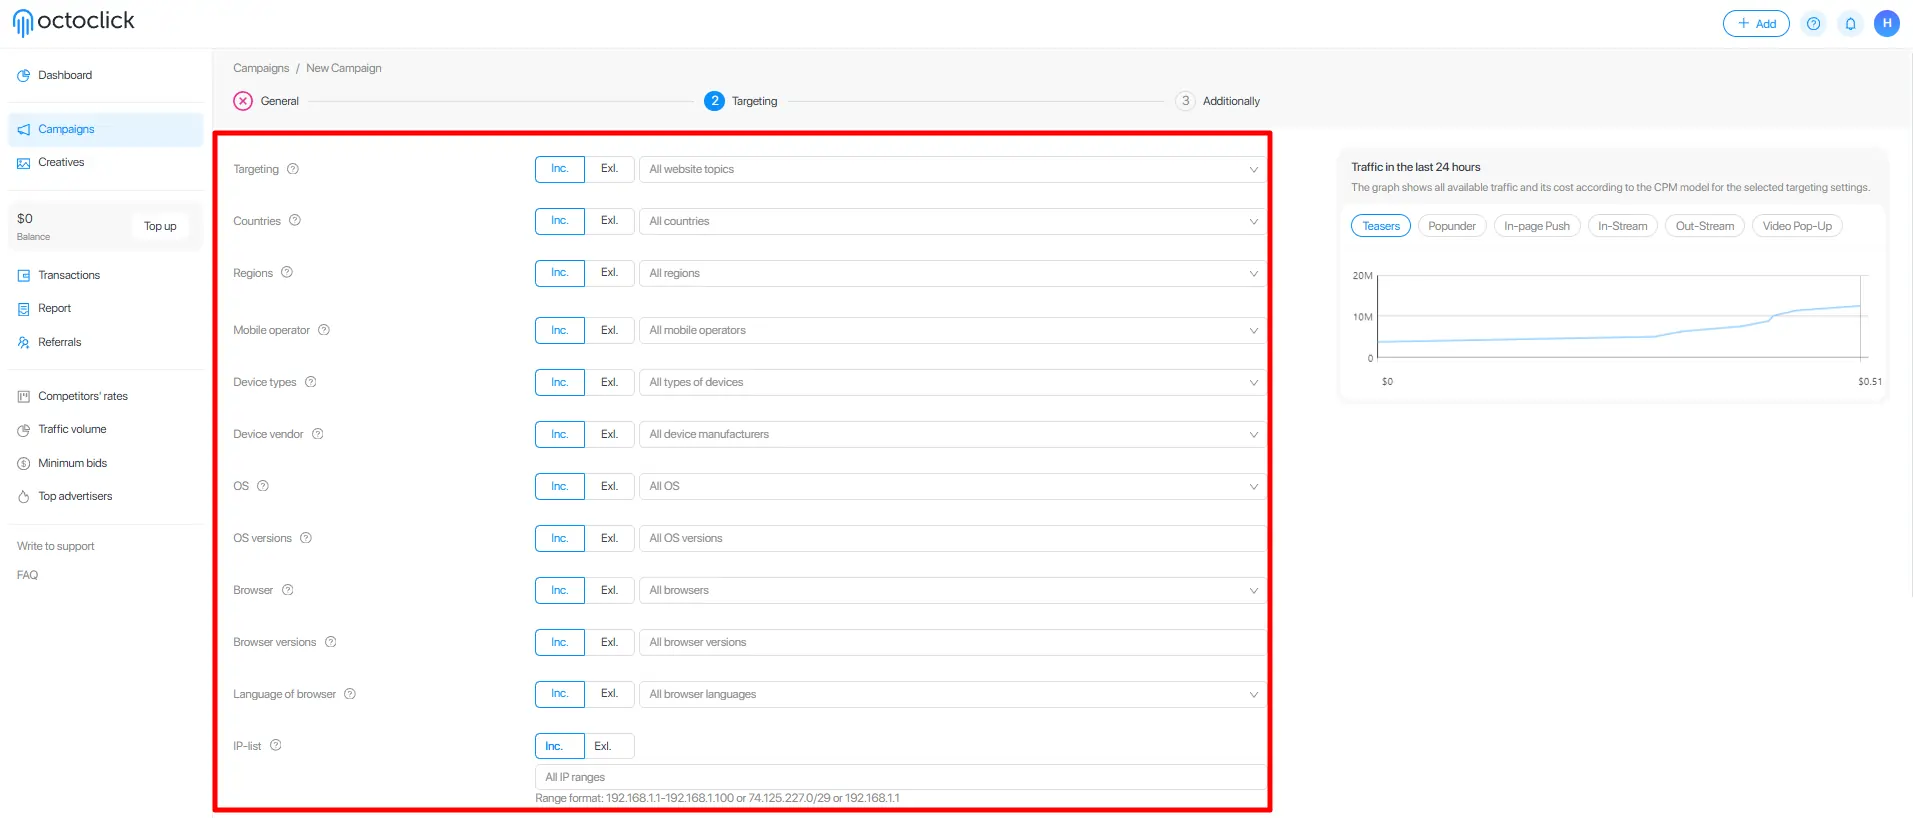Click the octoclick logo
This screenshot has height=818, width=1913.
coord(73,22)
